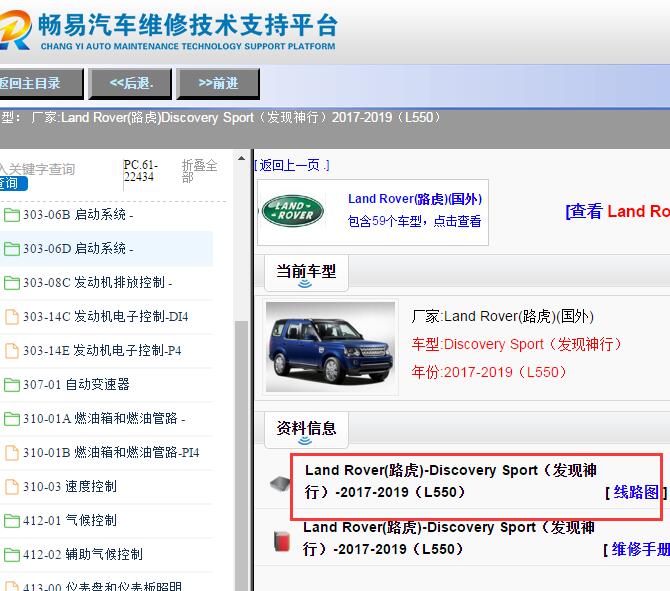The height and width of the screenshot is (591, 670).
Task: Expand tree item 412-02 辅助气候控制
Action: point(82,555)
